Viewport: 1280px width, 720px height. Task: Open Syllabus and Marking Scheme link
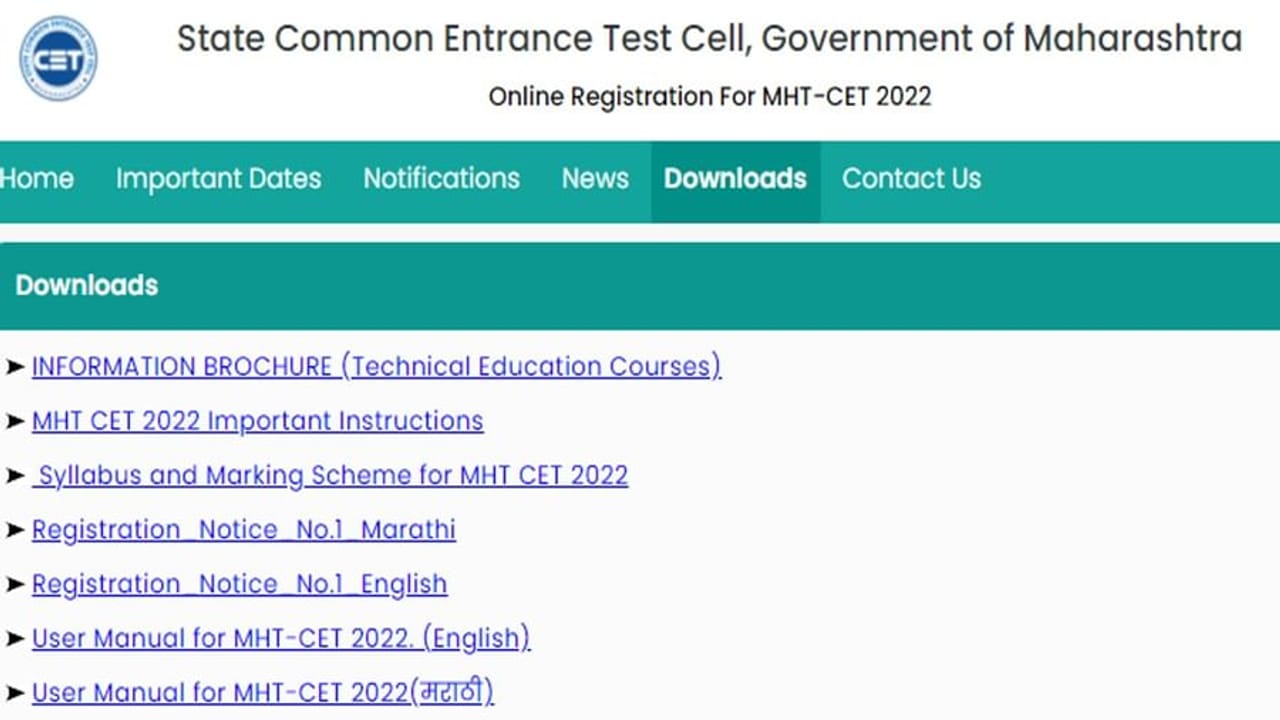(x=330, y=475)
